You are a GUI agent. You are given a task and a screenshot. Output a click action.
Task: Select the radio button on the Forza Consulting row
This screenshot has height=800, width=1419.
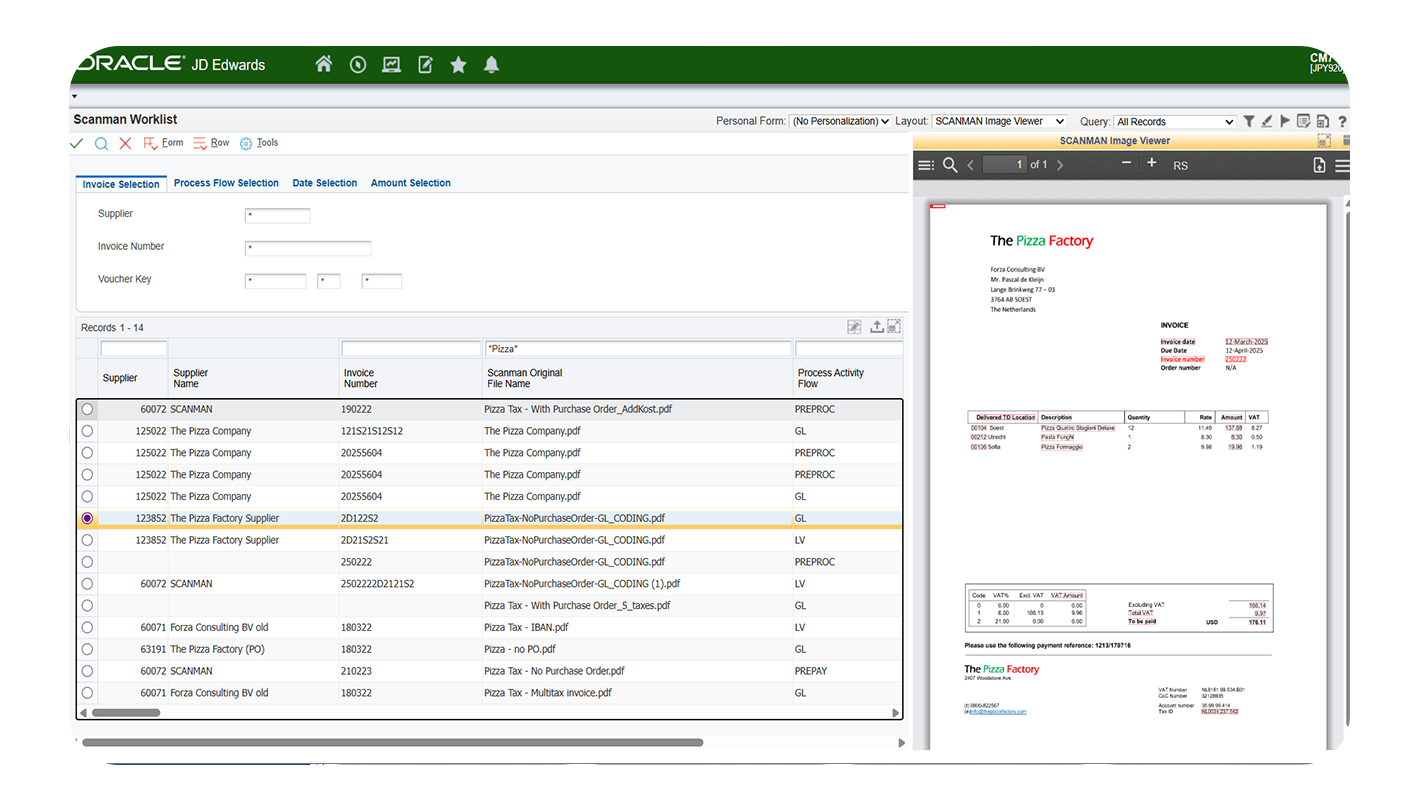(87, 627)
